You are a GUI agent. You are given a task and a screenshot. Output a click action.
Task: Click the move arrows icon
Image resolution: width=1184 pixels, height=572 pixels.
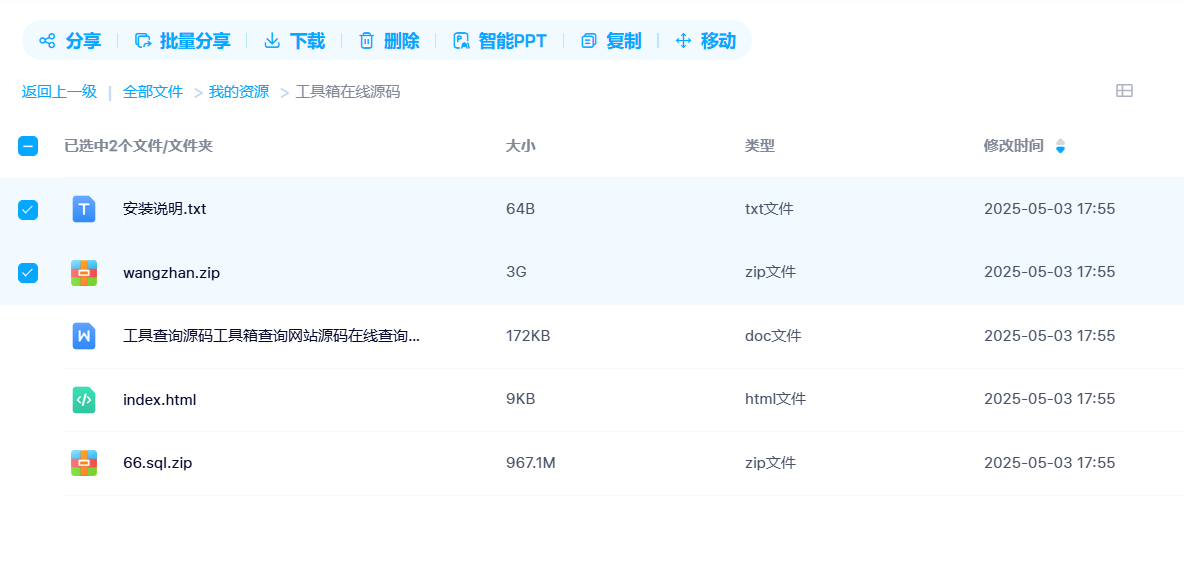683,41
